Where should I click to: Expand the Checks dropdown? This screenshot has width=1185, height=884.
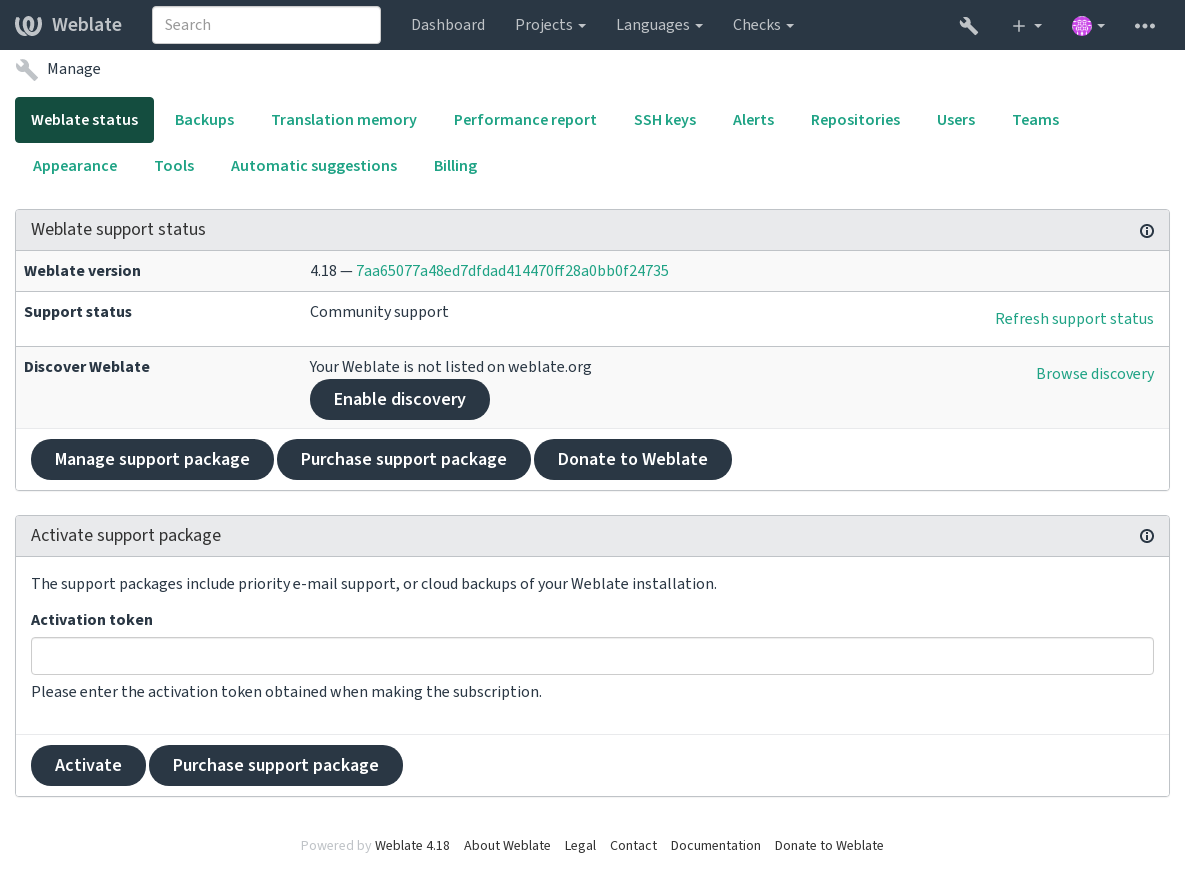[x=763, y=25]
